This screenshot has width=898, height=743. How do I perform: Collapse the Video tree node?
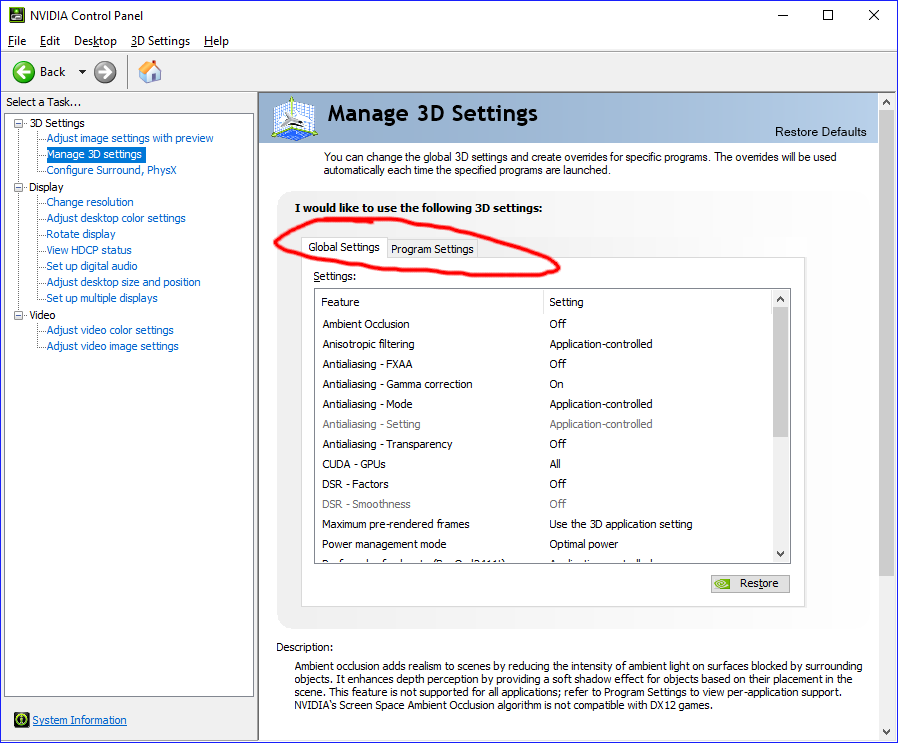click(x=19, y=315)
